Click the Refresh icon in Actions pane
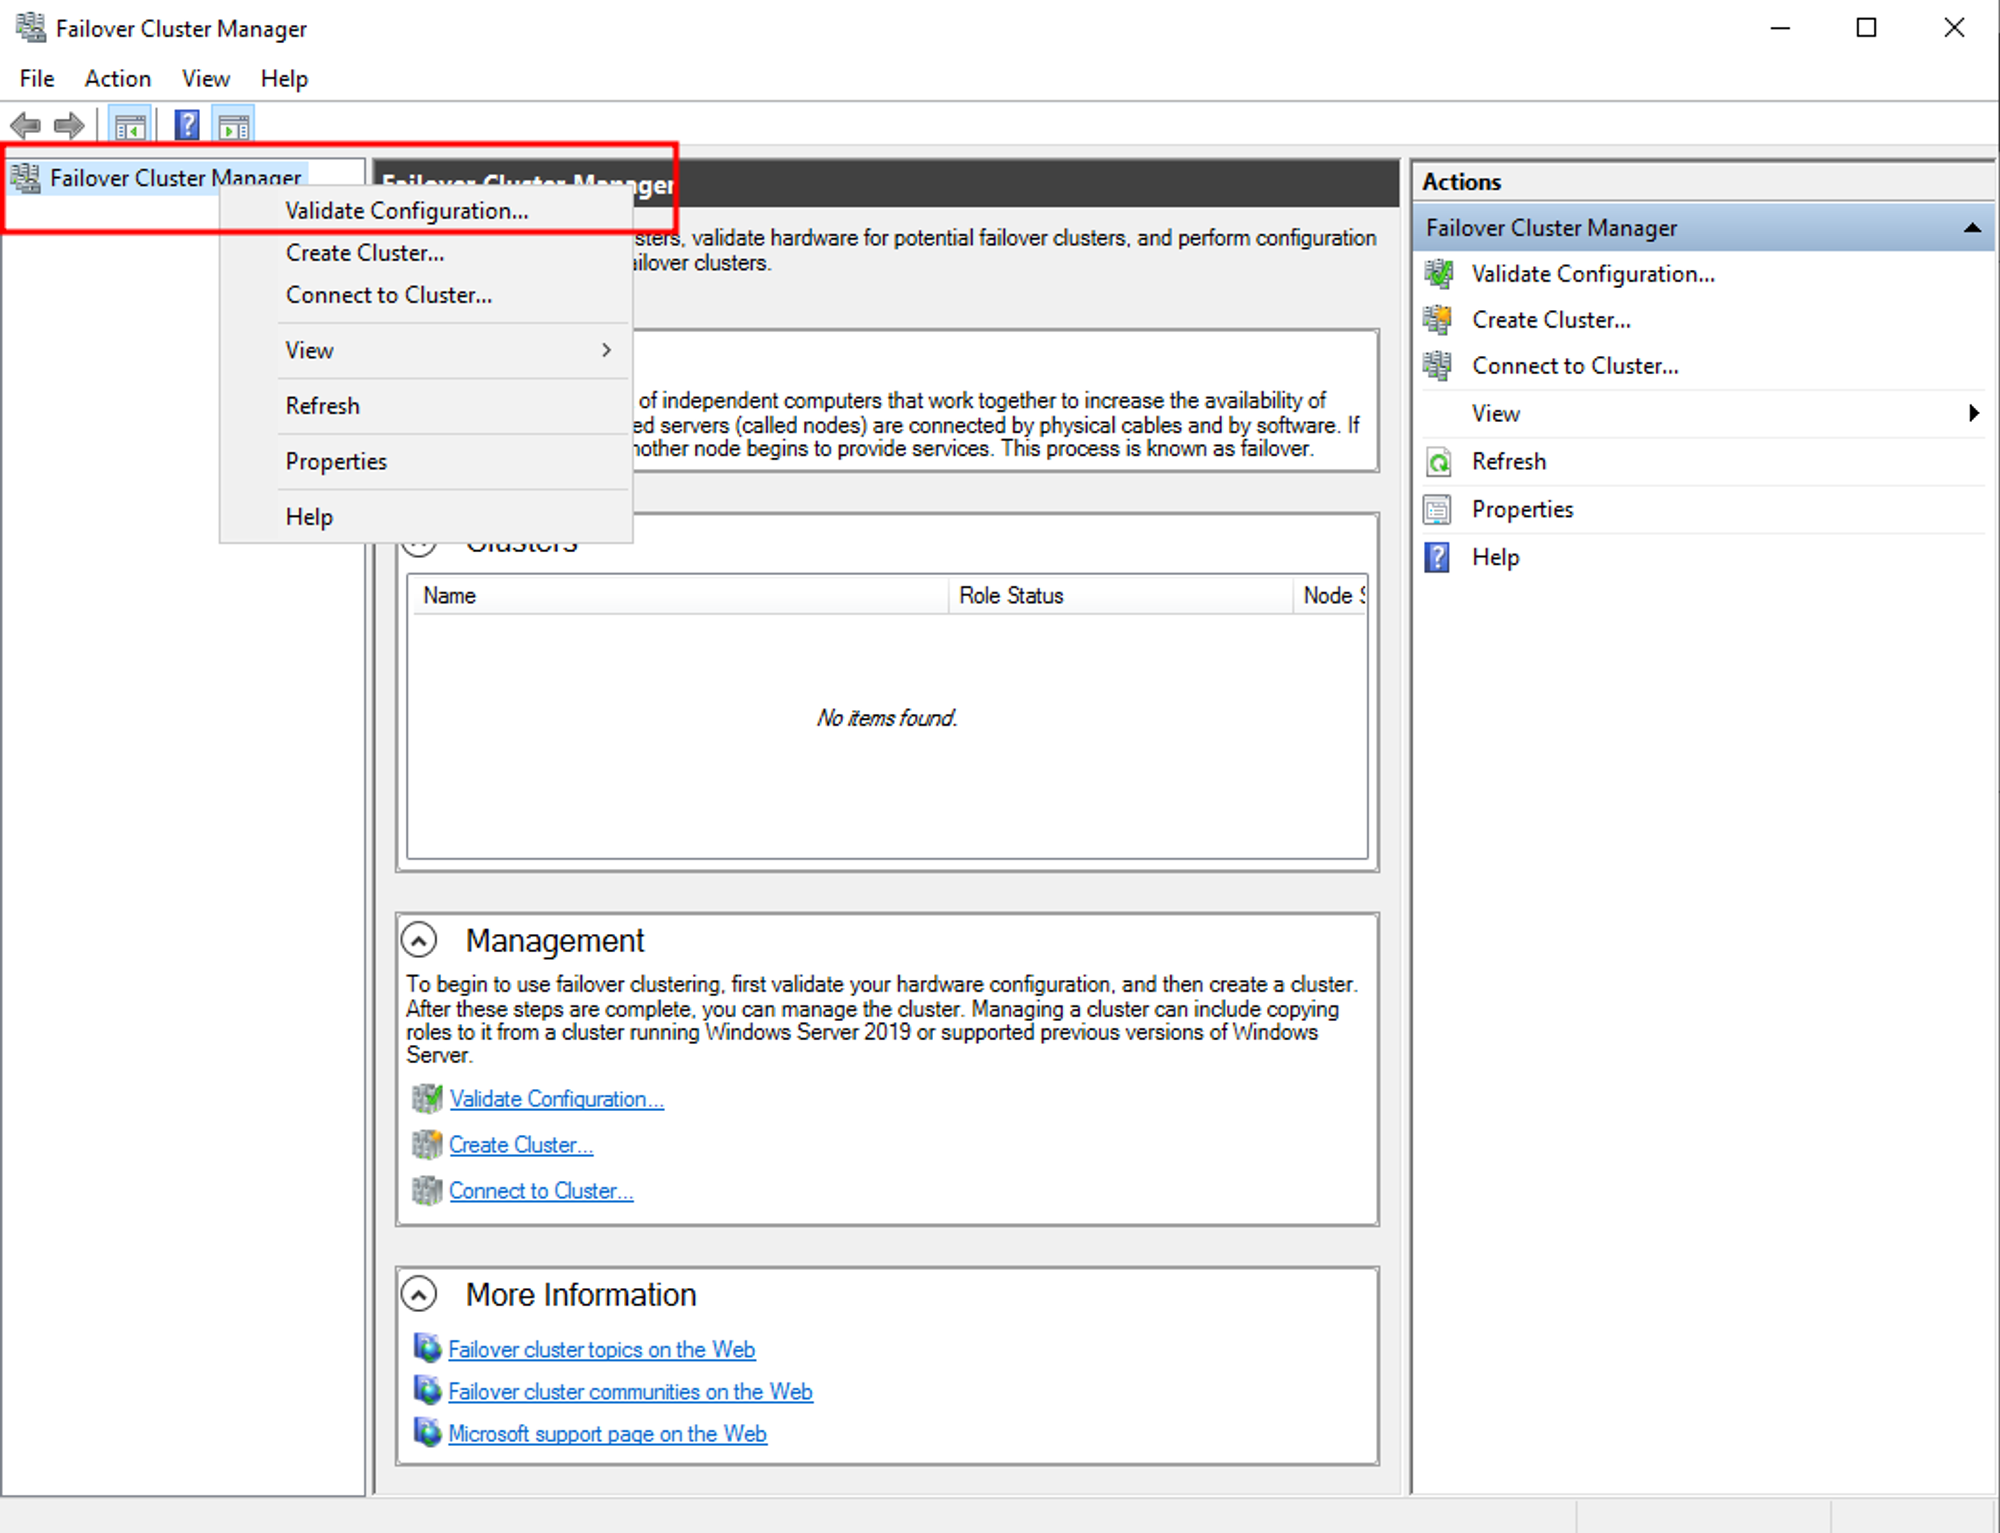This screenshot has height=1533, width=2000. click(x=1438, y=462)
